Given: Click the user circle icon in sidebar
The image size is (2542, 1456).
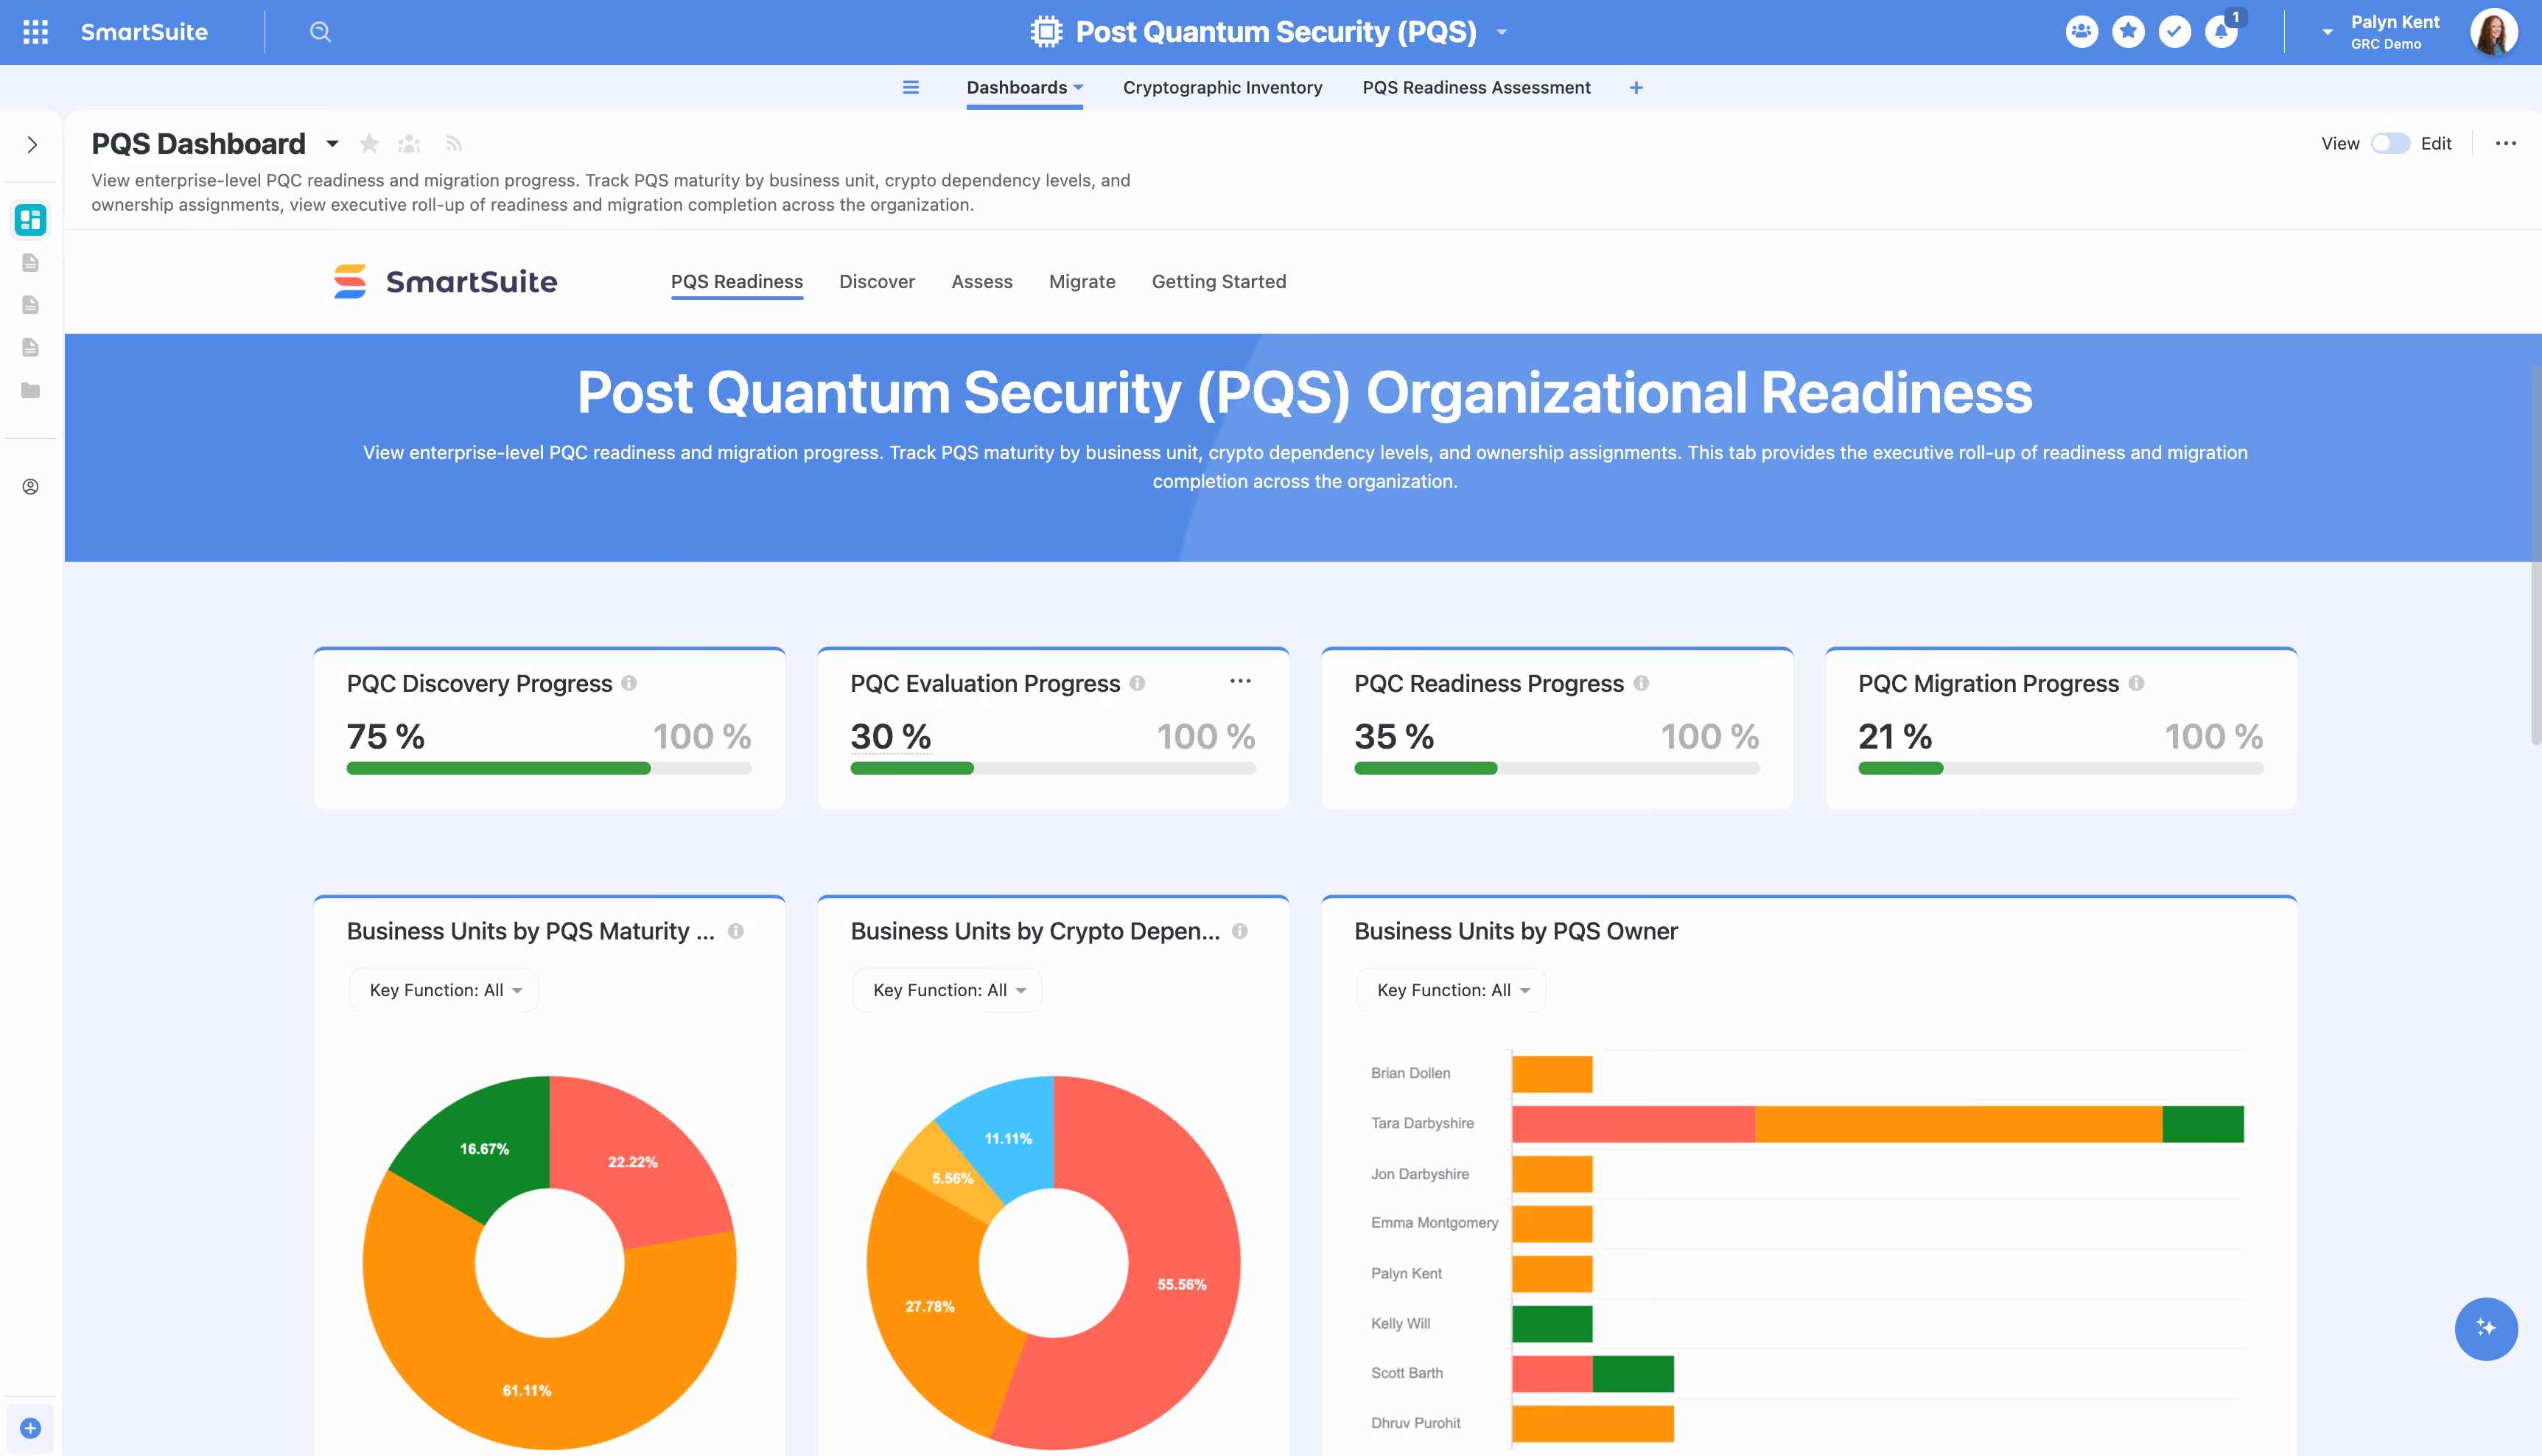Looking at the screenshot, I should 31,487.
